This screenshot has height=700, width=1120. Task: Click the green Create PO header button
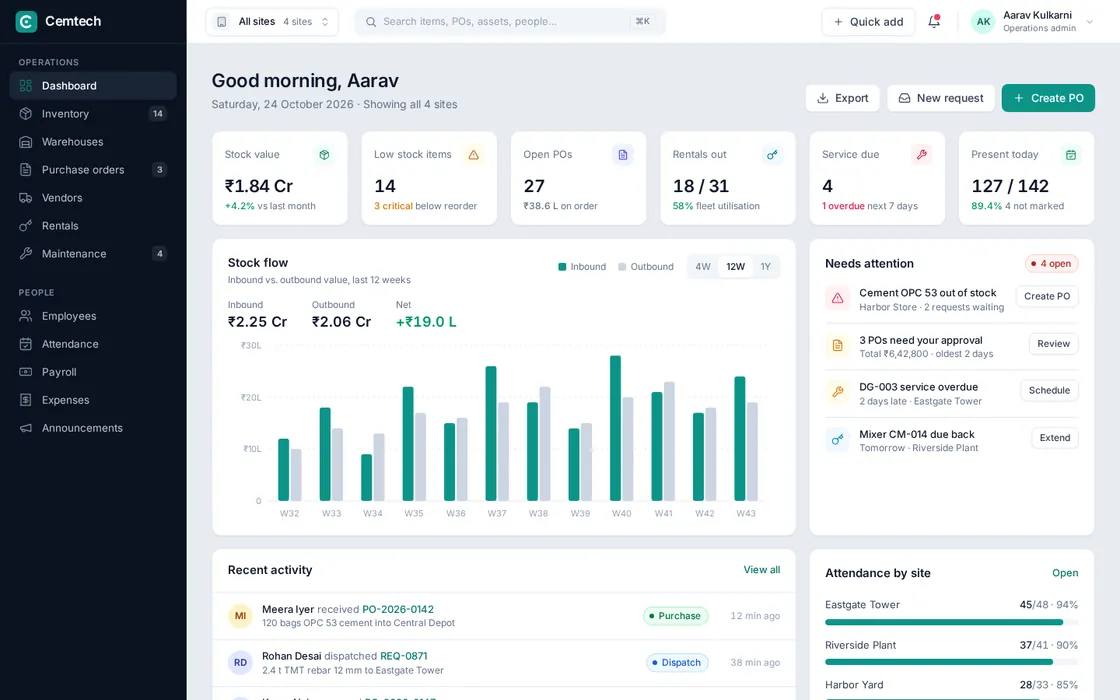coord(1048,98)
